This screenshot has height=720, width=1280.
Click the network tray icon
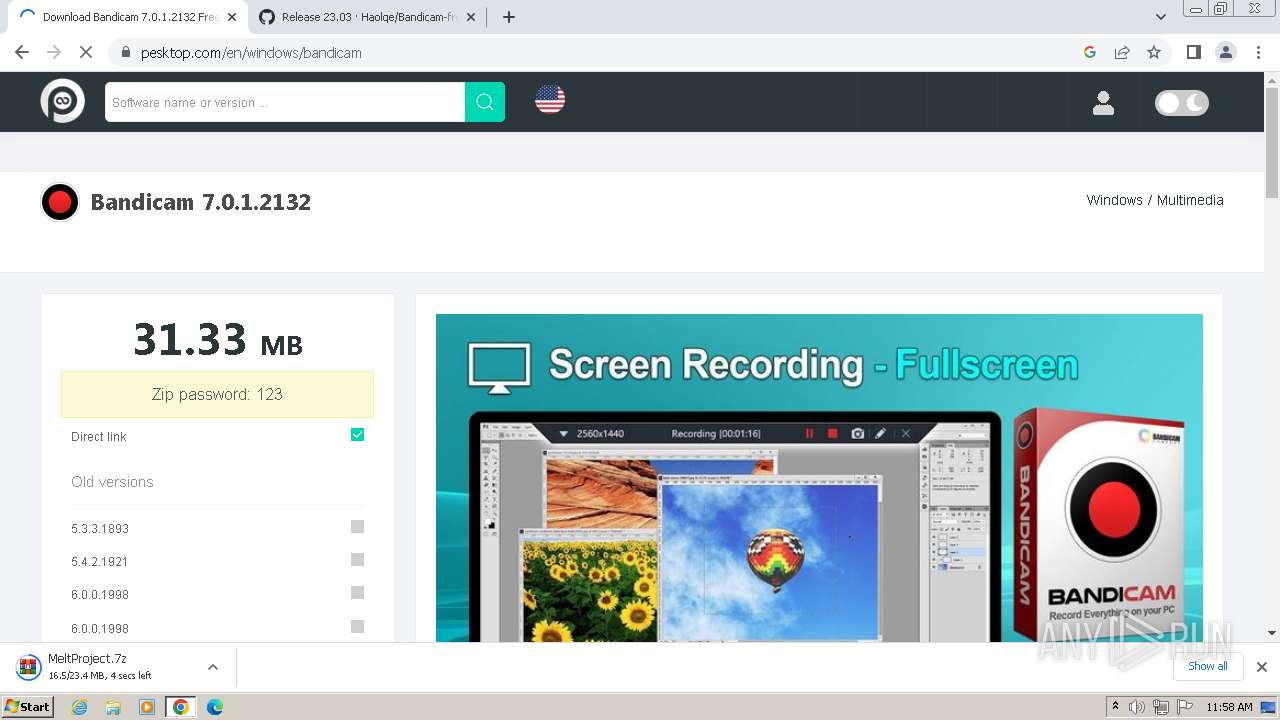point(1161,707)
